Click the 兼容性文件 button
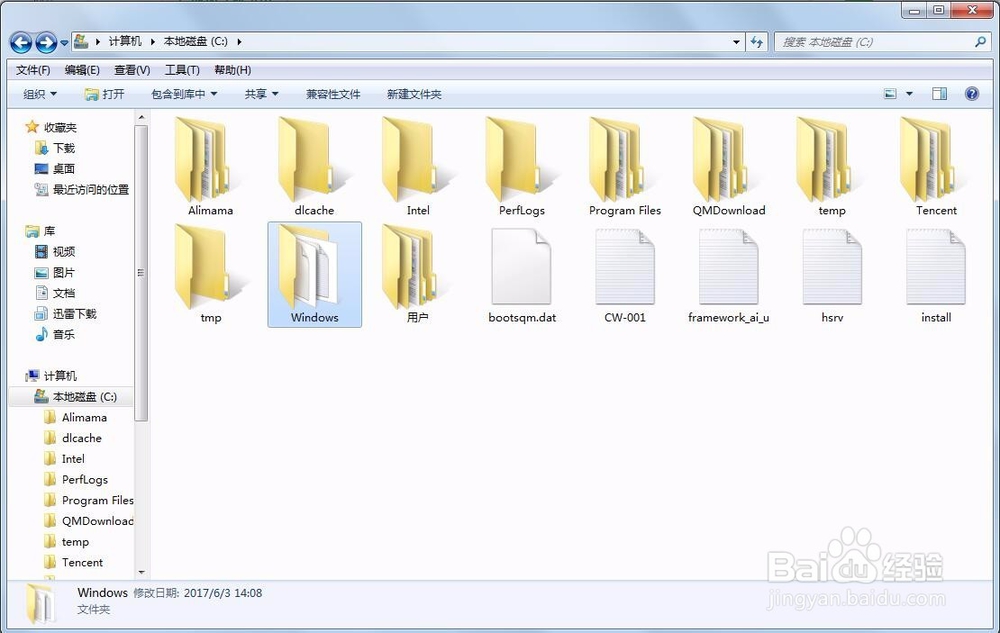The height and width of the screenshot is (633, 1000). pyautogui.click(x=333, y=94)
